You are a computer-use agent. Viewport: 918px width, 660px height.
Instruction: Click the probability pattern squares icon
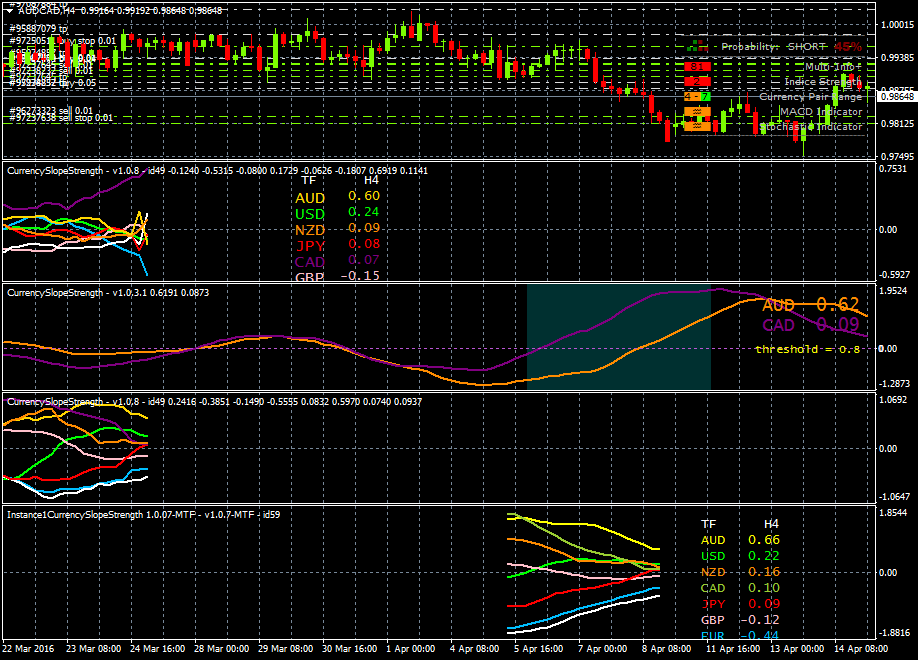(x=696, y=44)
